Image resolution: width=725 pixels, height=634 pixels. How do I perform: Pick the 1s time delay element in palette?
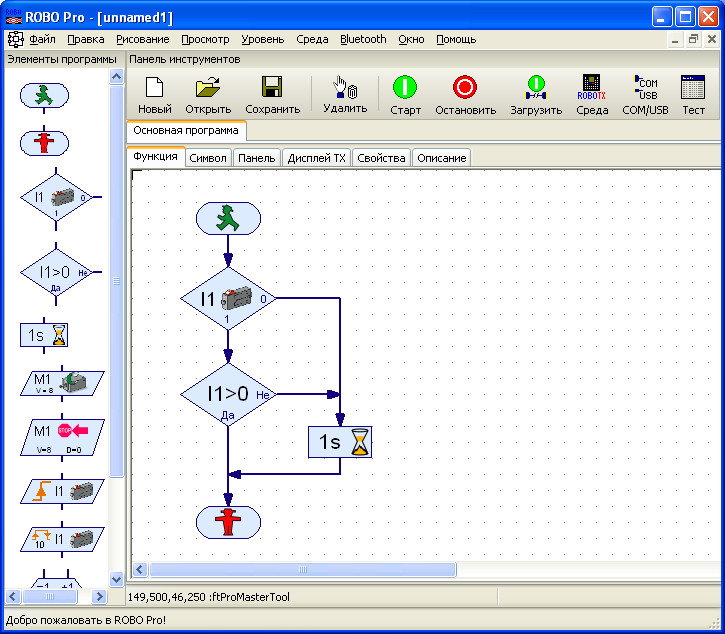(x=44, y=335)
